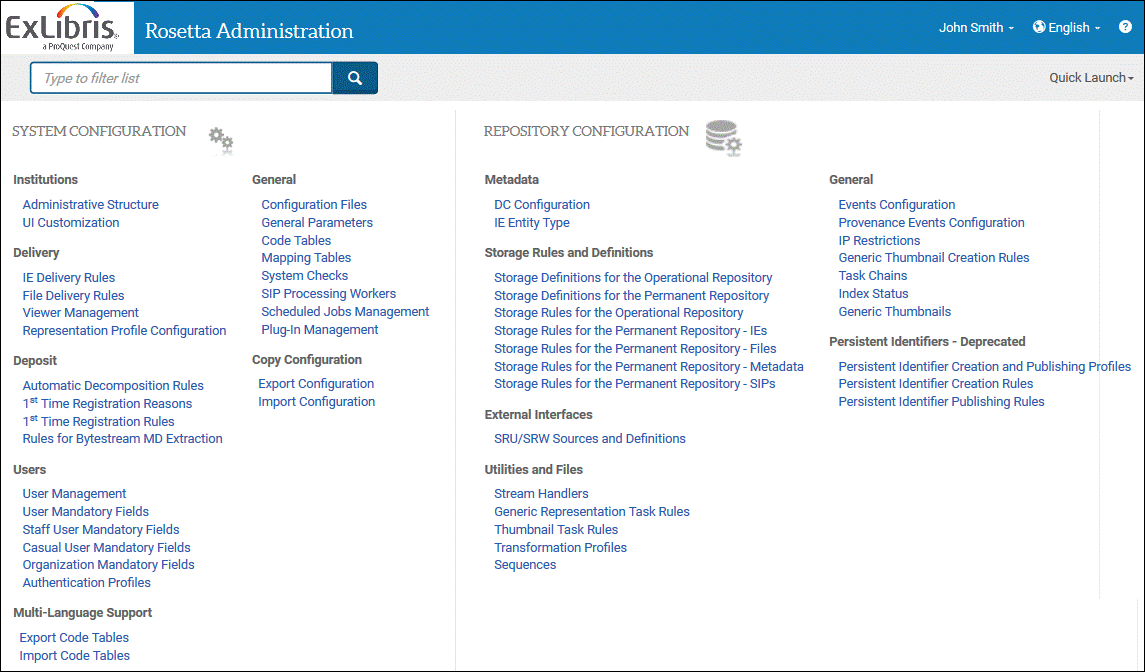1145x672 pixels.
Task: Open Export Code Tables
Action: (x=74, y=638)
